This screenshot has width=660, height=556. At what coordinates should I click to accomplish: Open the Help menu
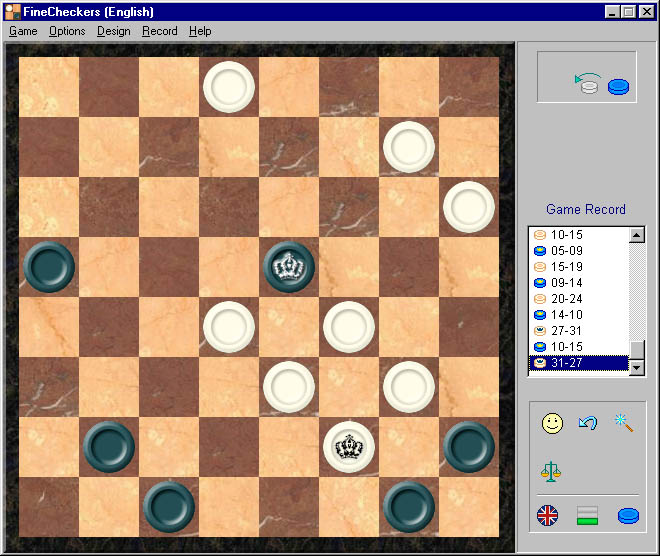(x=200, y=31)
